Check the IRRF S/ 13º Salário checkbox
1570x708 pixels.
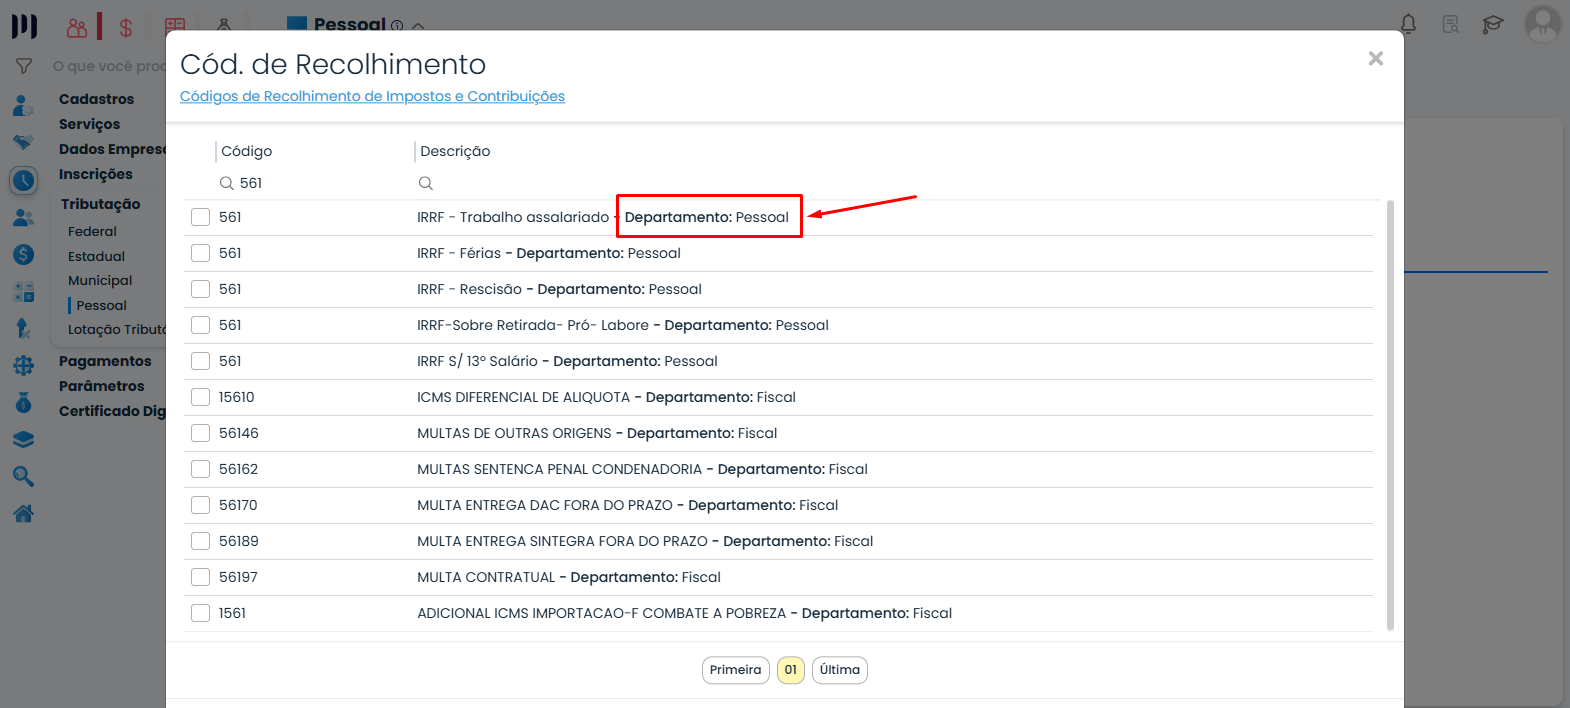(201, 361)
